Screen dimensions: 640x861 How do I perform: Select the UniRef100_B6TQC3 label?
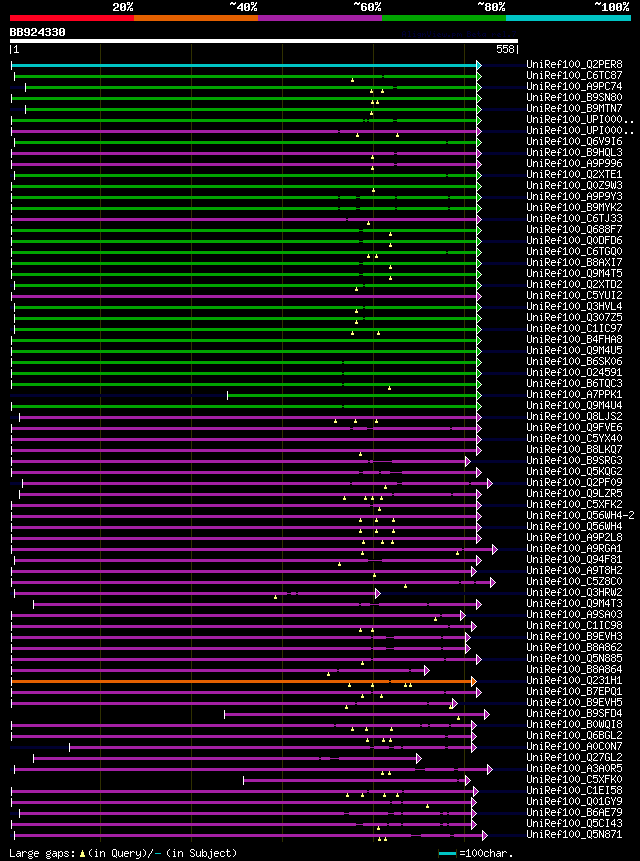click(574, 383)
